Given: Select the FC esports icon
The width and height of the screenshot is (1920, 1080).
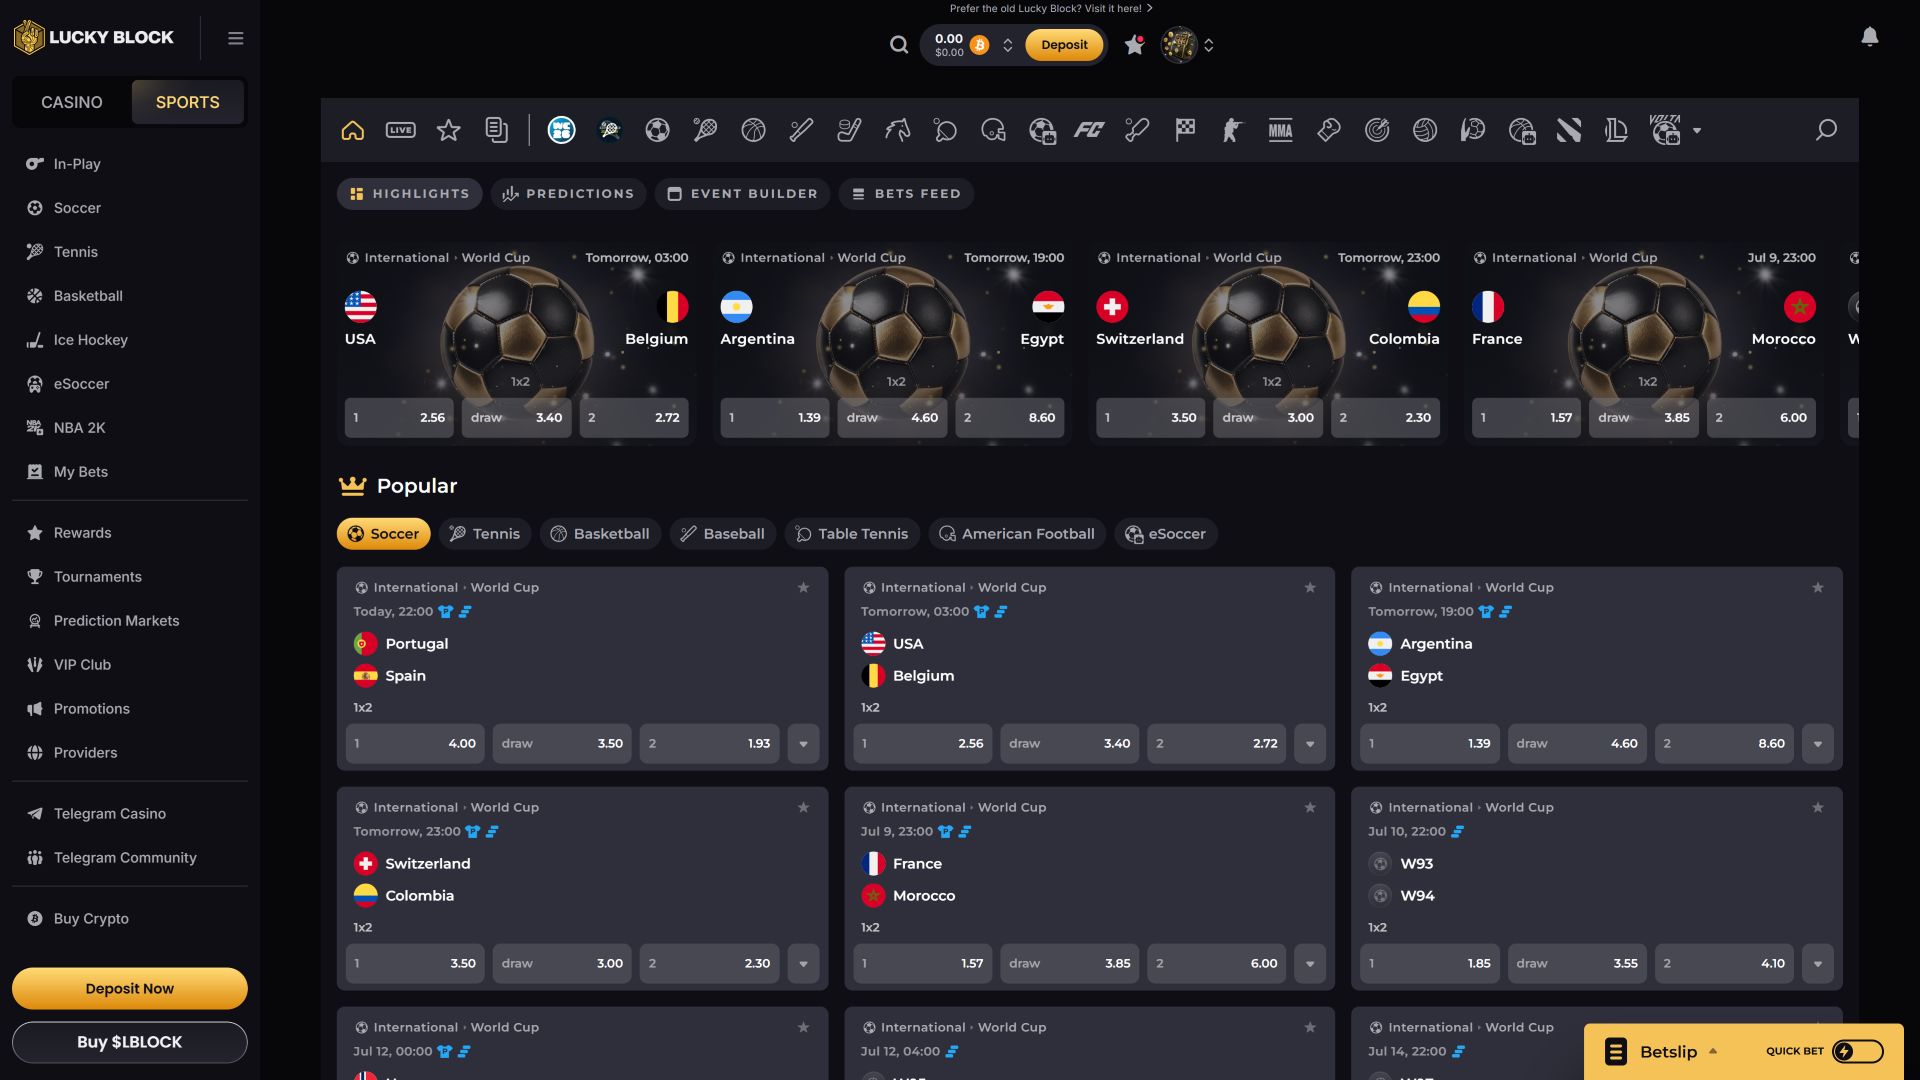Looking at the screenshot, I should pyautogui.click(x=1089, y=130).
